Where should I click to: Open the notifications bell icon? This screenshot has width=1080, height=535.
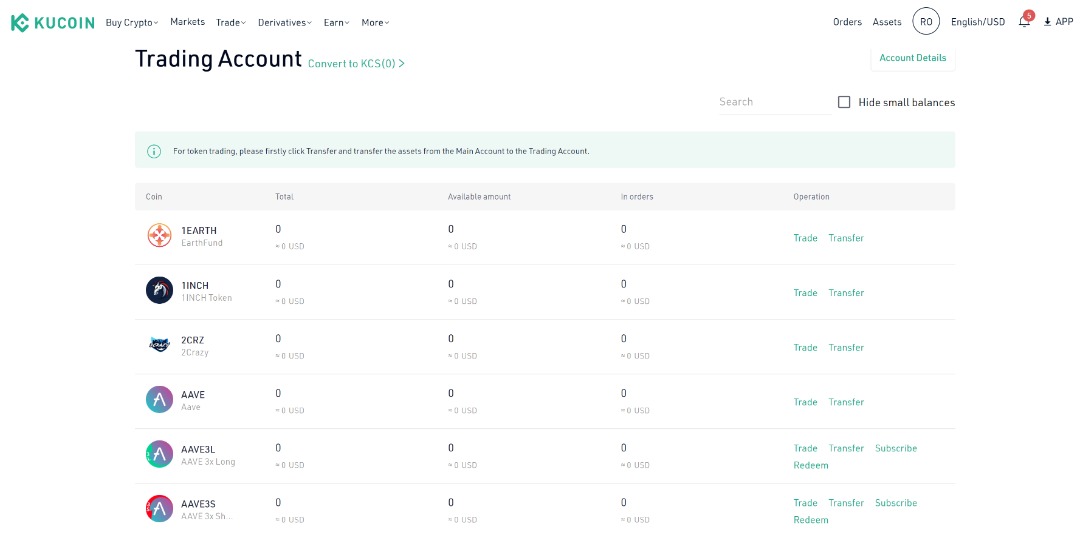pyautogui.click(x=1024, y=22)
